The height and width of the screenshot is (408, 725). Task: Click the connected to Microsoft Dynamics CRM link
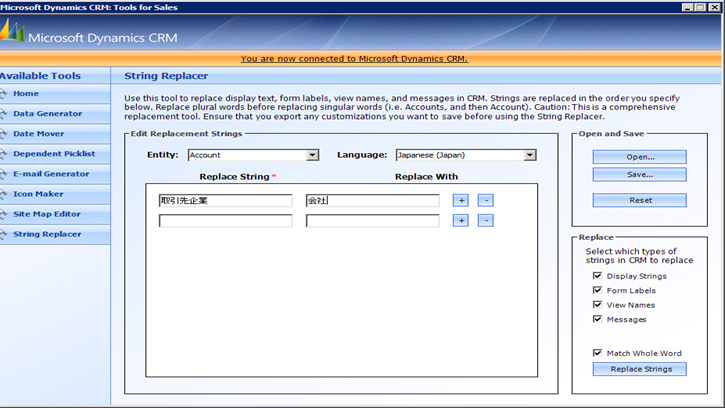pos(354,59)
